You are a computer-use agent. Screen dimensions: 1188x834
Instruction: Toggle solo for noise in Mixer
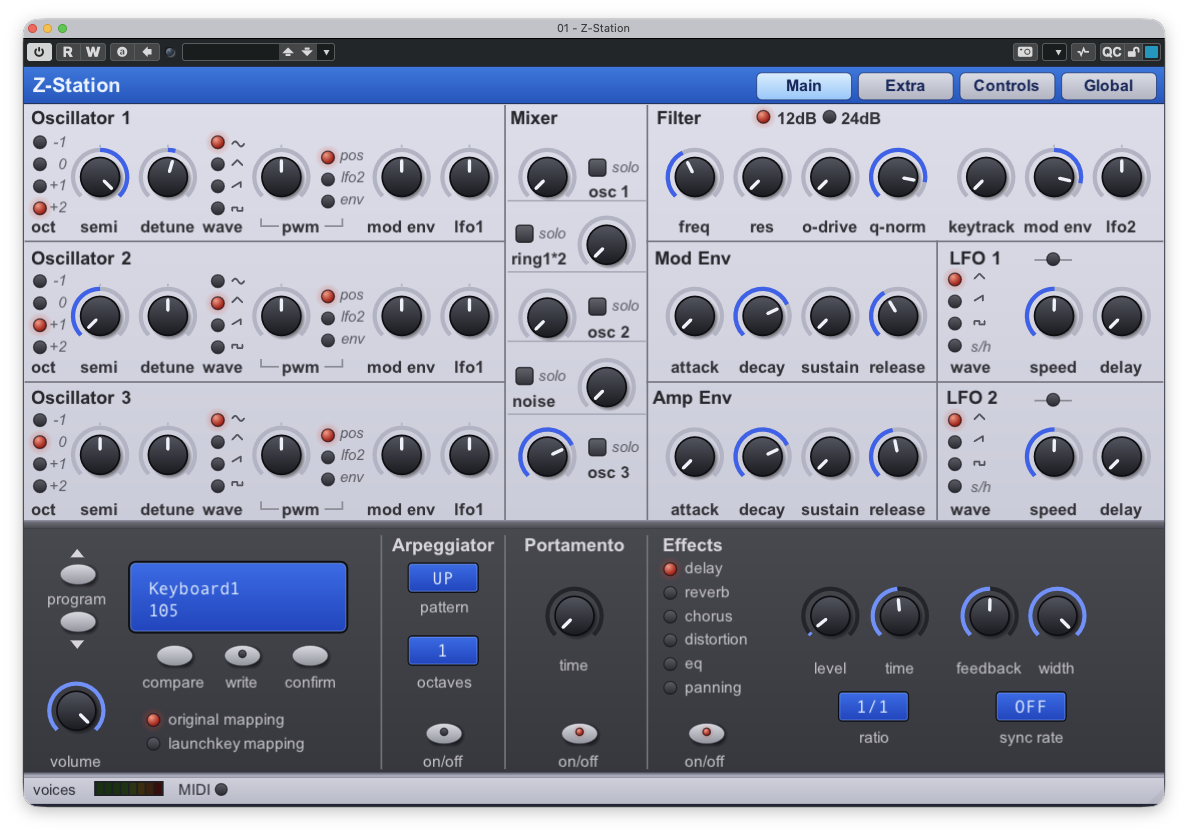[524, 375]
